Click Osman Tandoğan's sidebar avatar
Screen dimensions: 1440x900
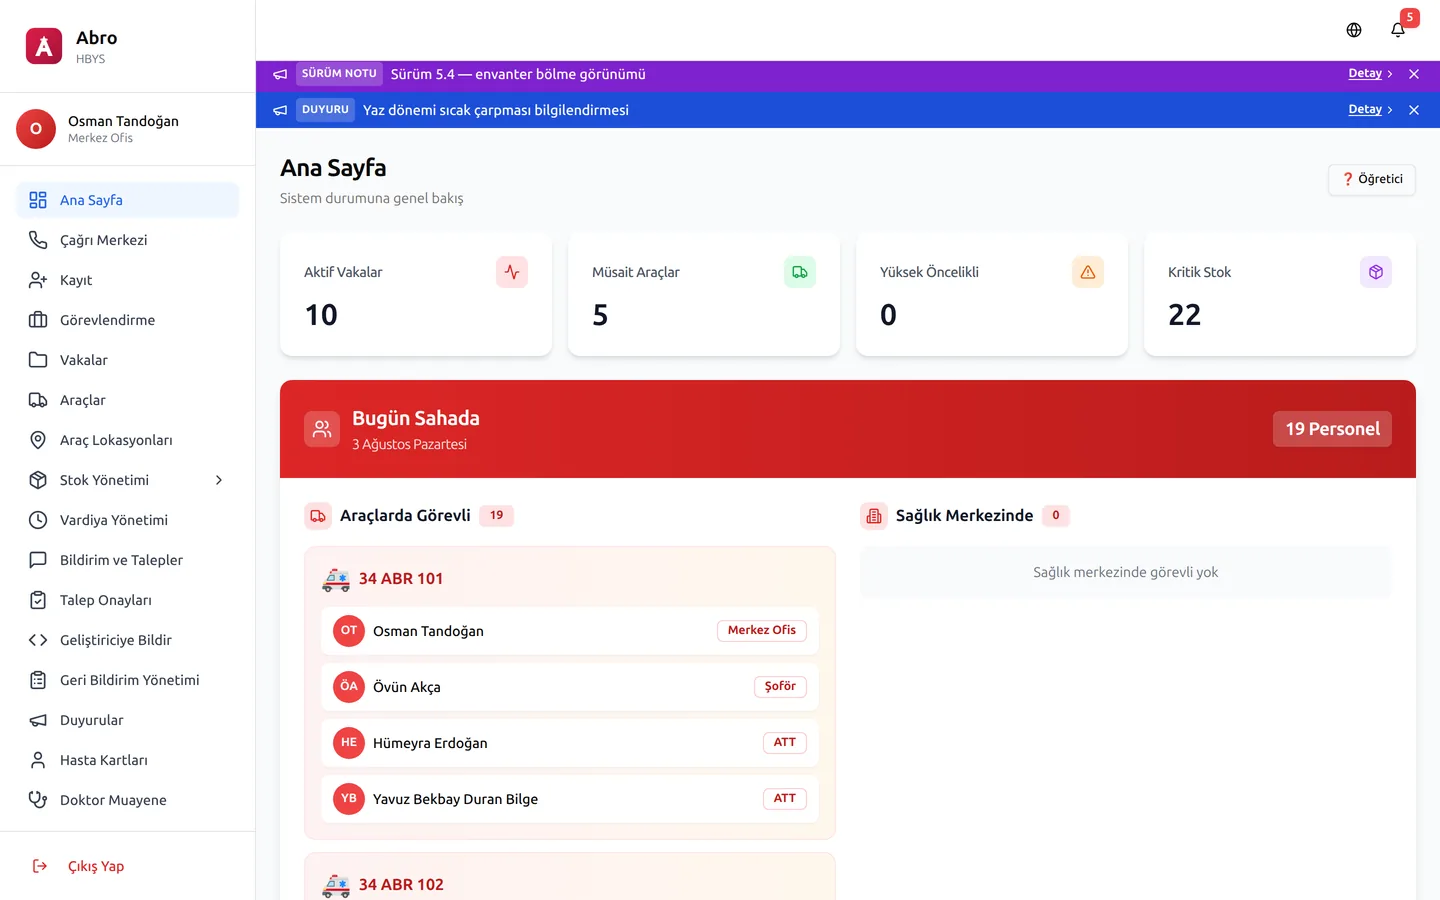36,129
